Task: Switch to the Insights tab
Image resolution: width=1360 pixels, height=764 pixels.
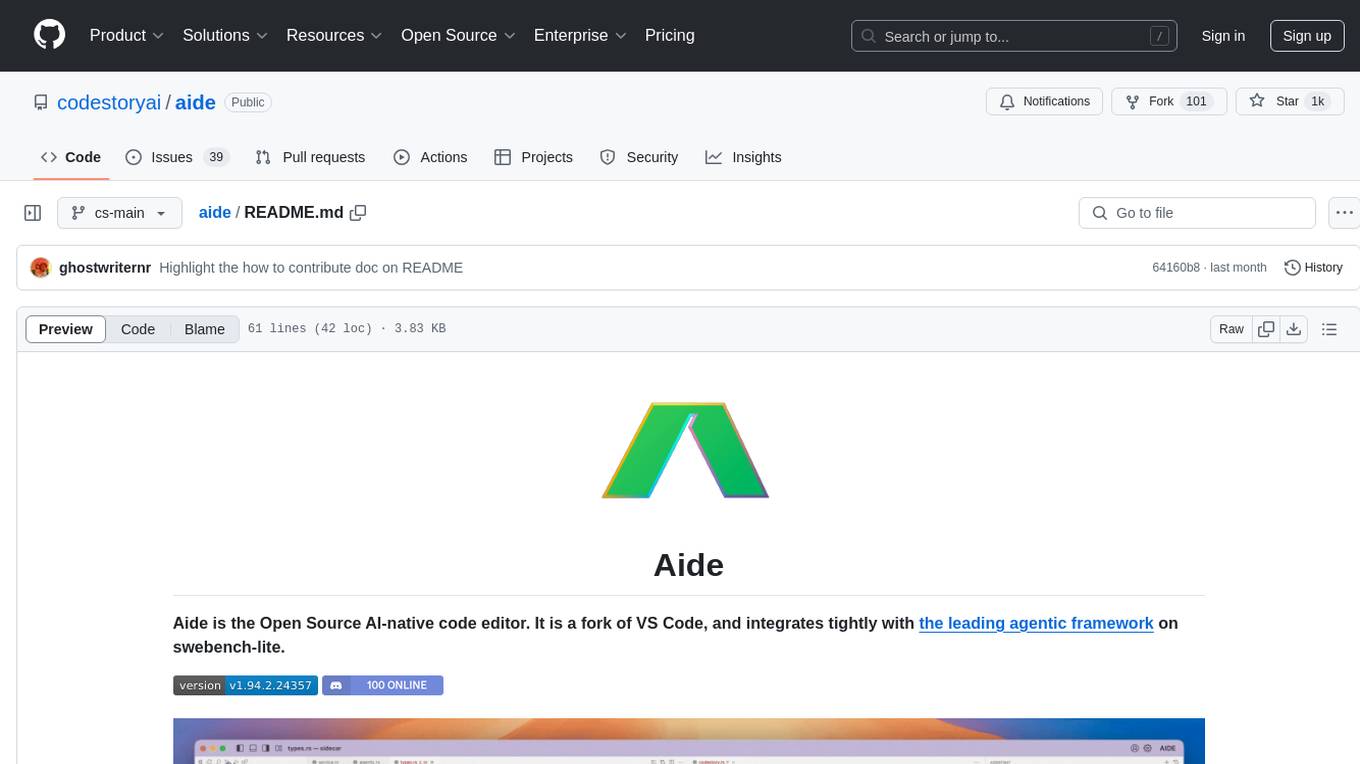Action: coord(743,157)
